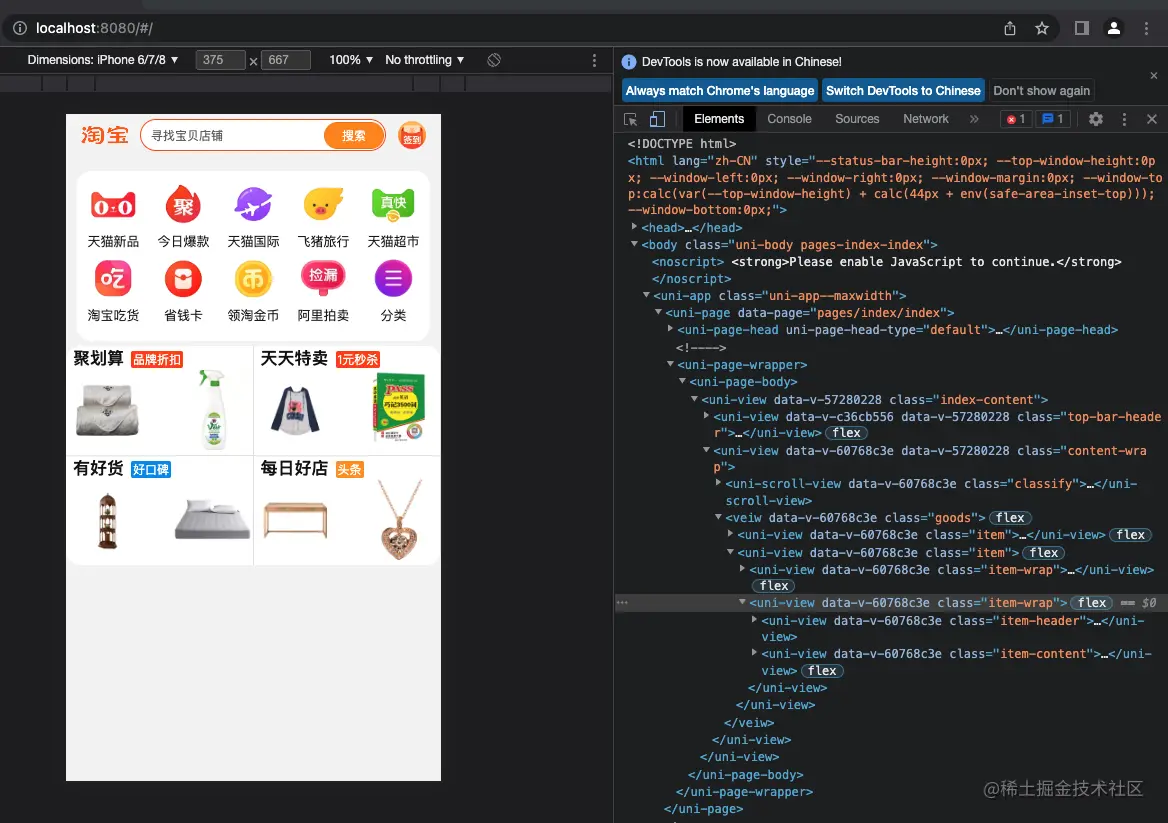Viewport: 1168px width, 823px height.
Task: Tap the 领淘金币 coin icon
Action: tap(253, 279)
